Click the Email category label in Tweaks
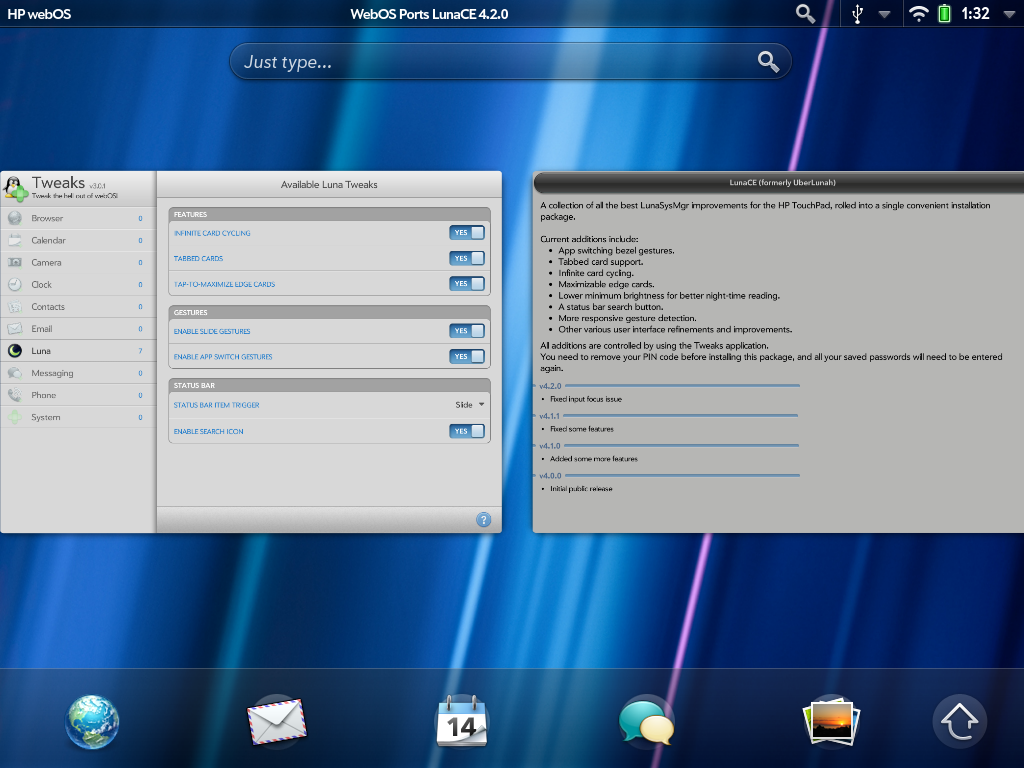The width and height of the screenshot is (1024, 768). click(x=42, y=328)
